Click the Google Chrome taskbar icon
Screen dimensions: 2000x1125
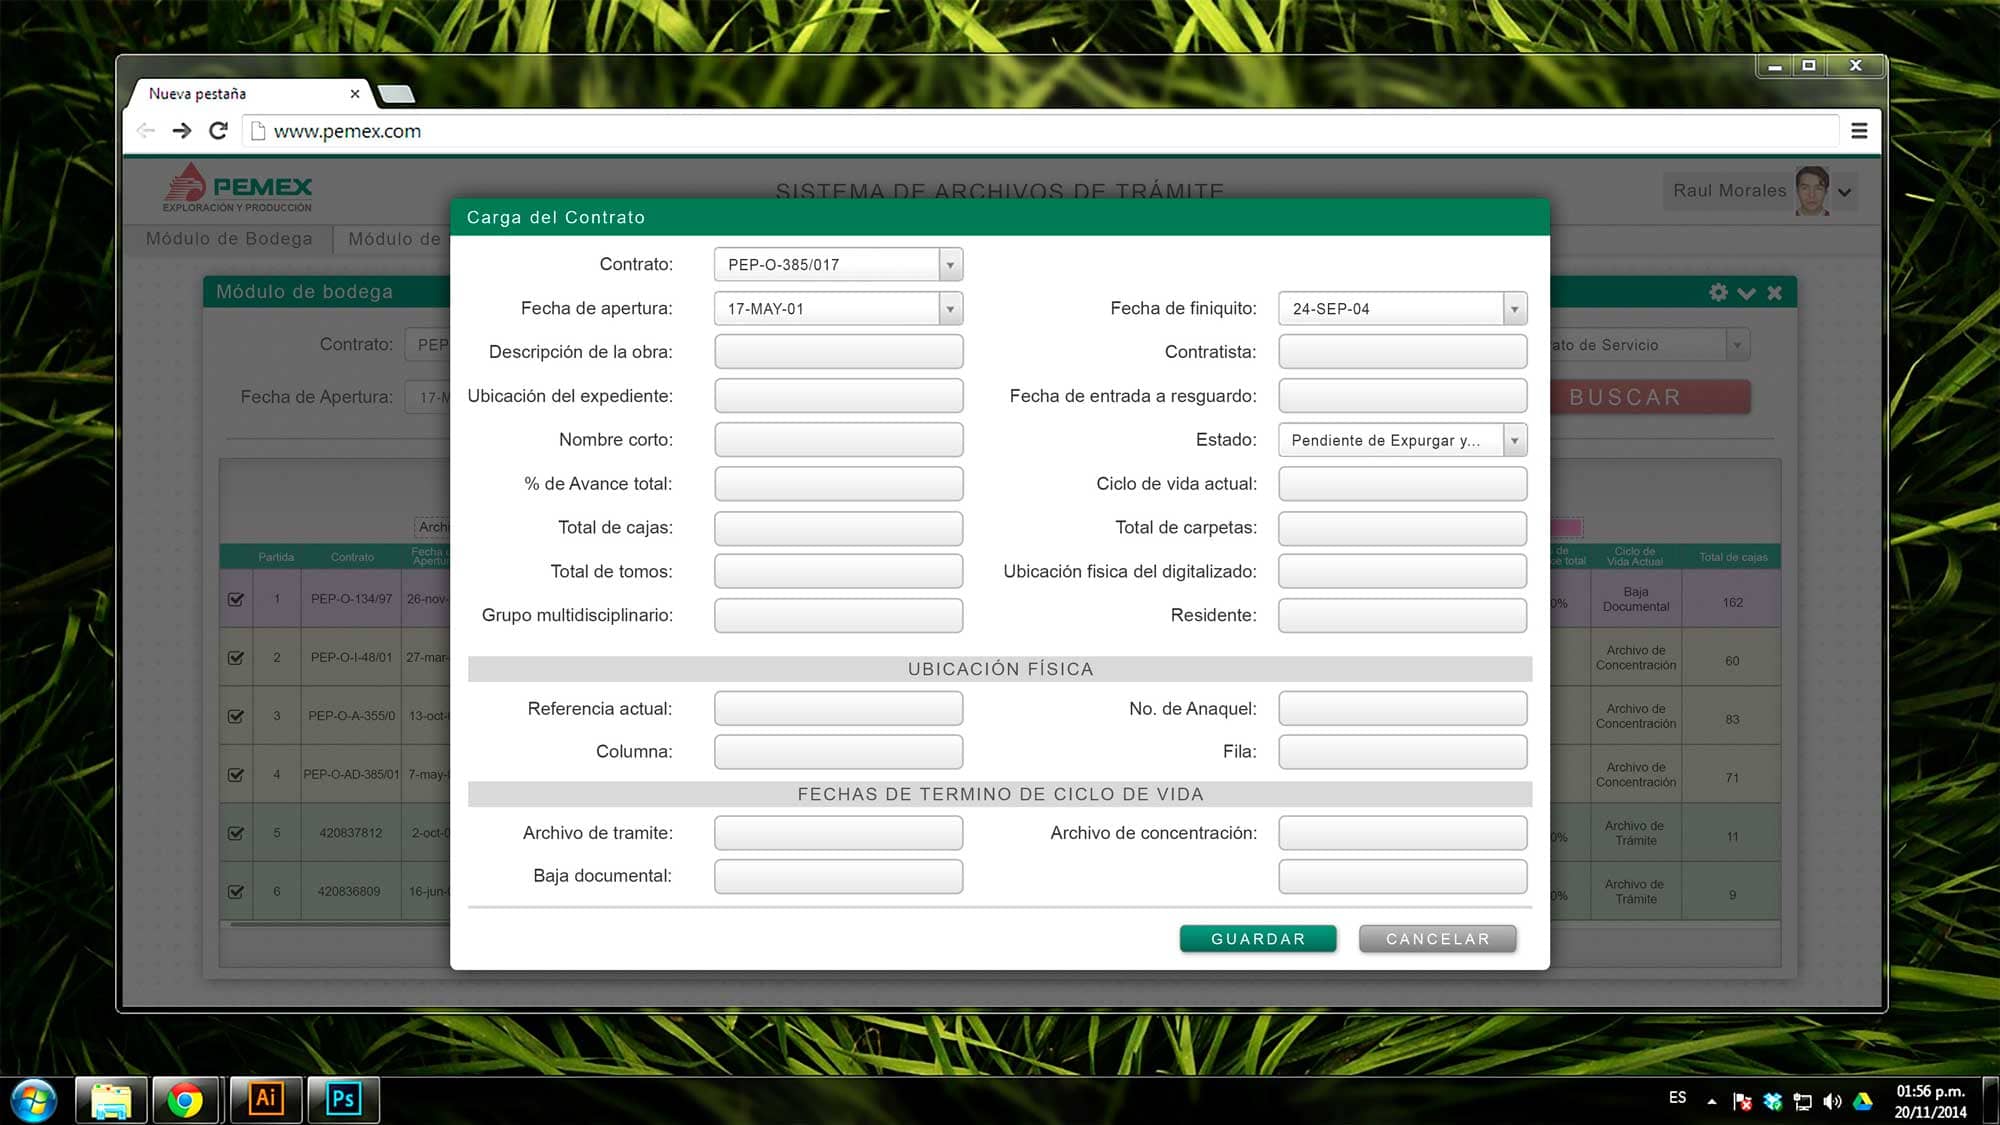(185, 1100)
